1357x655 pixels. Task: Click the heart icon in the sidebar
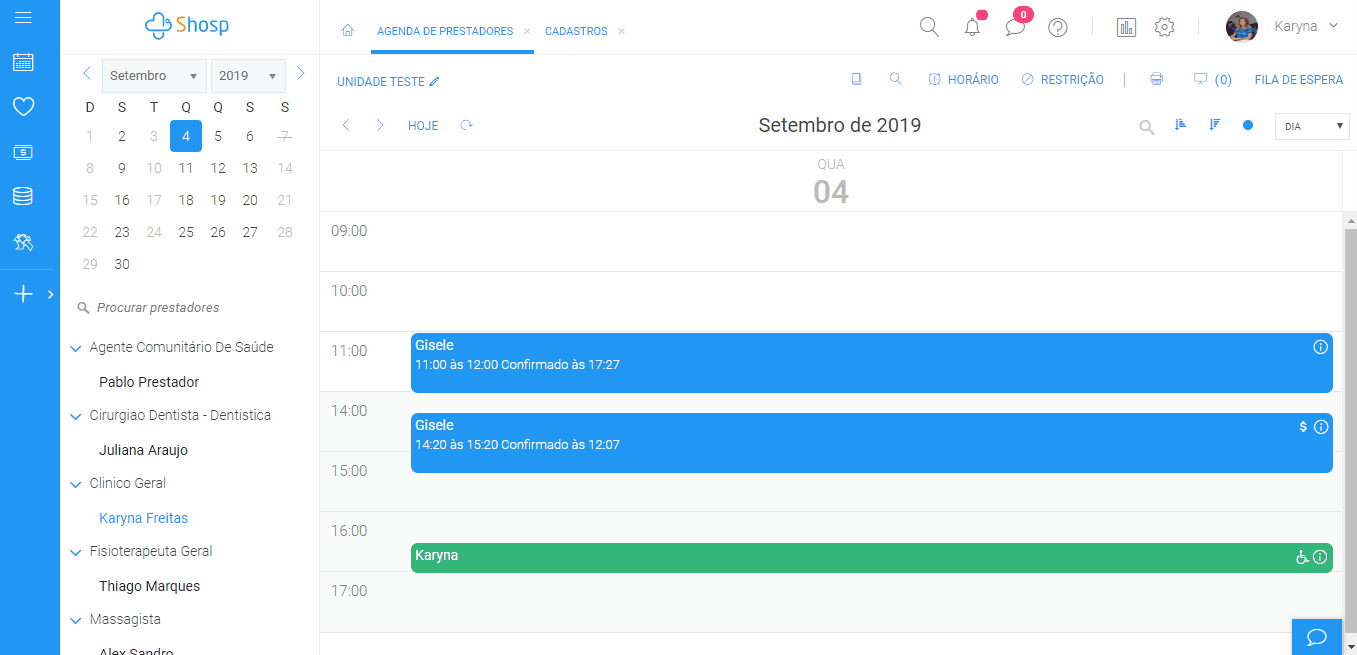[x=23, y=106]
